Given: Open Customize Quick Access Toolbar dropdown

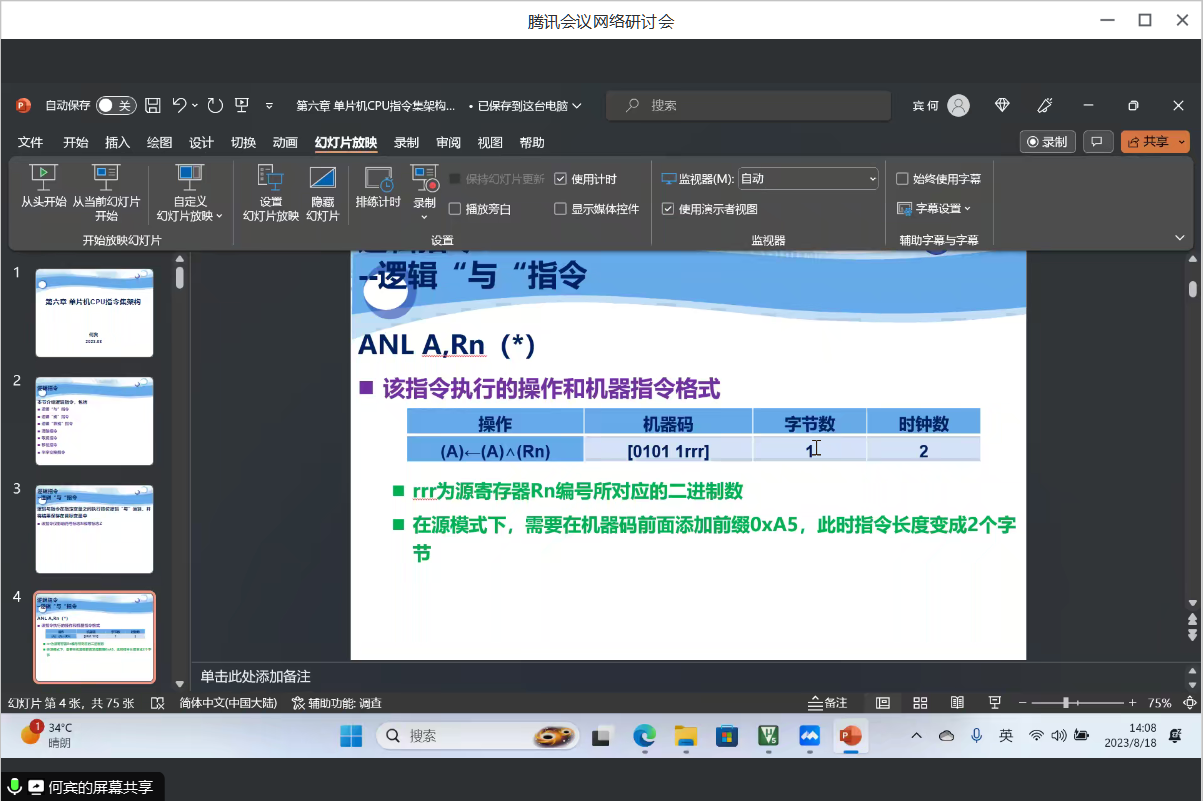Looking at the screenshot, I should 269,105.
